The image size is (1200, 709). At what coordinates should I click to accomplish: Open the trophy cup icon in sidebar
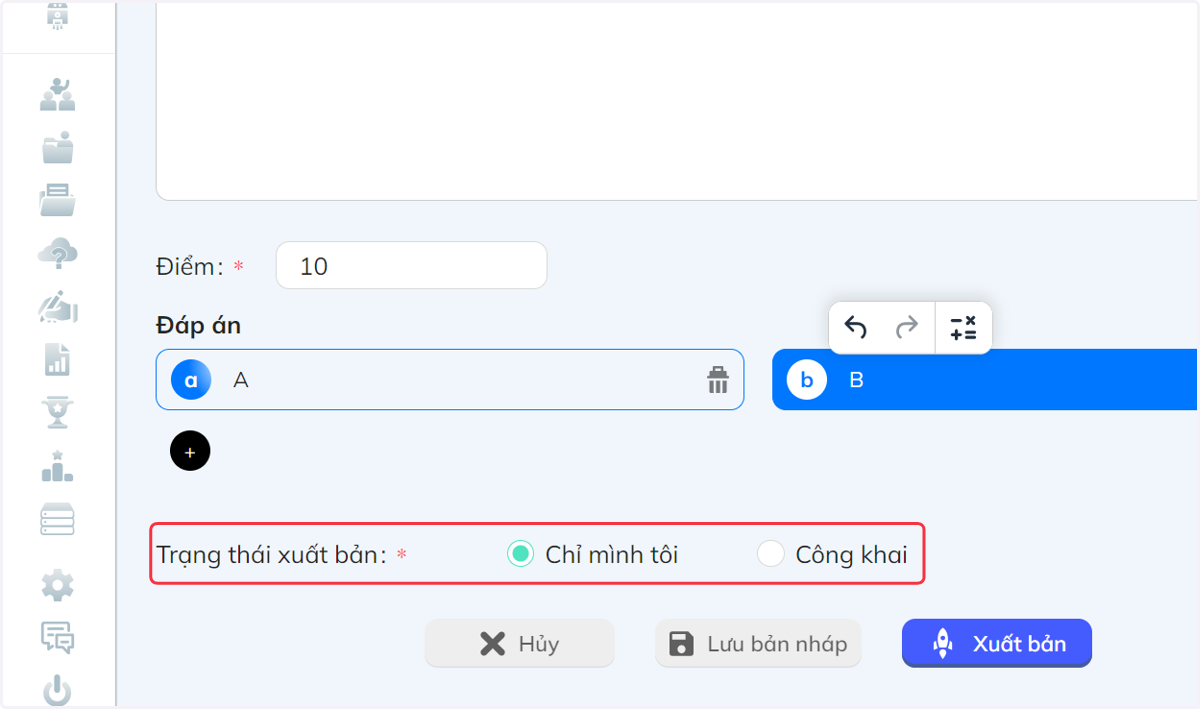click(58, 412)
